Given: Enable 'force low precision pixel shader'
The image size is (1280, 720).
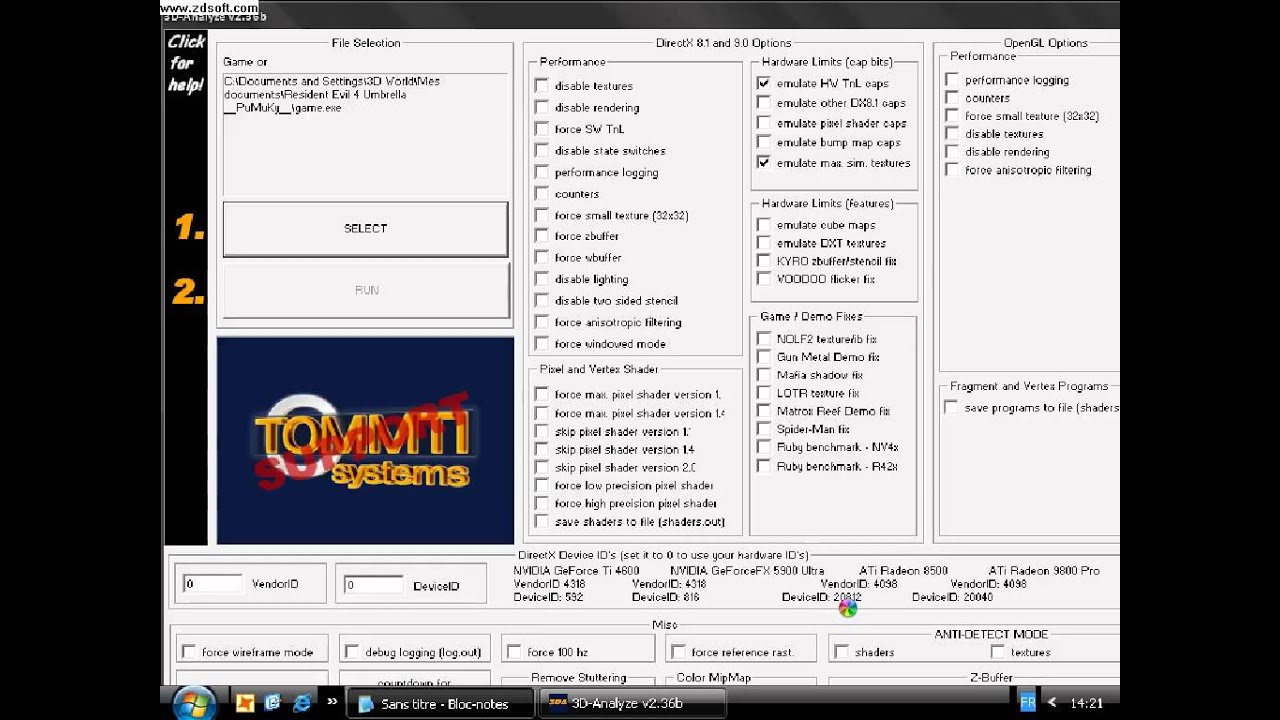Looking at the screenshot, I should pos(541,485).
